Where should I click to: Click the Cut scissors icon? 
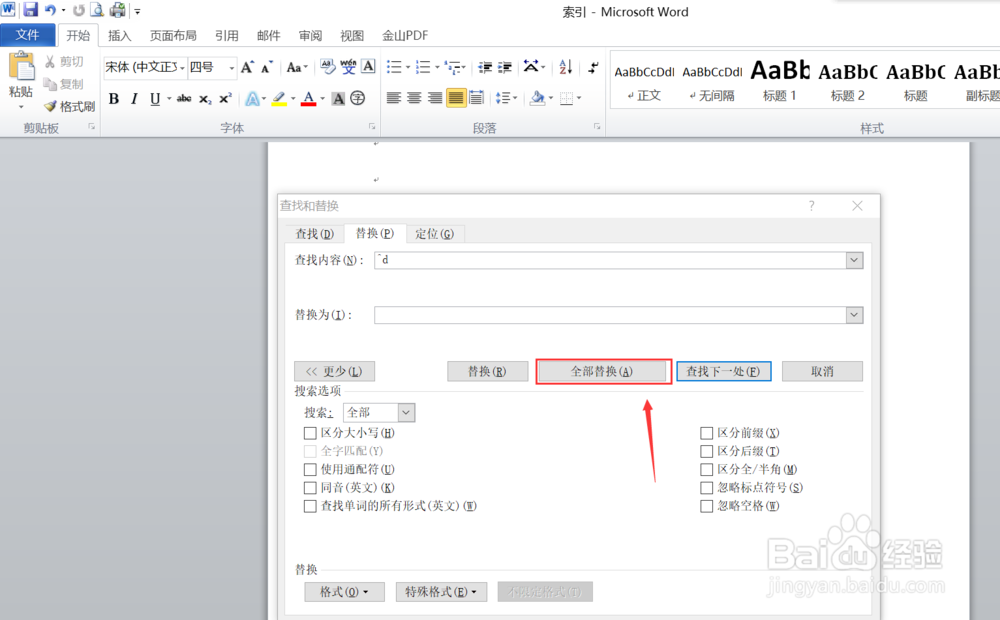[x=50, y=62]
